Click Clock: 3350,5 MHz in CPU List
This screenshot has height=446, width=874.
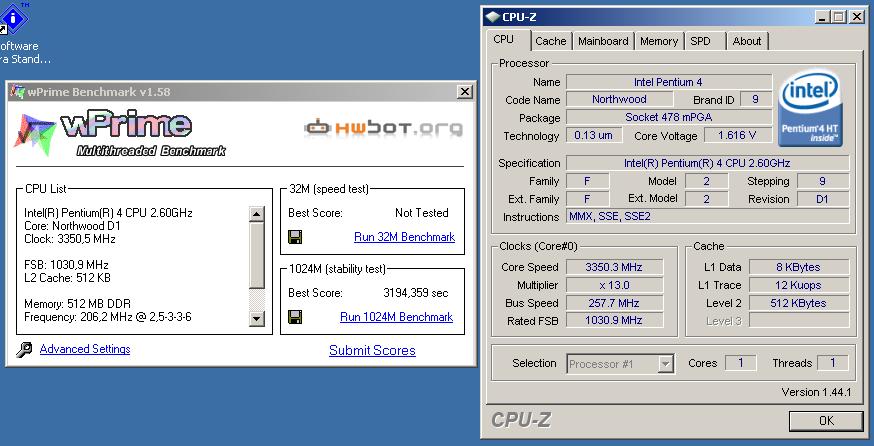tap(70, 239)
